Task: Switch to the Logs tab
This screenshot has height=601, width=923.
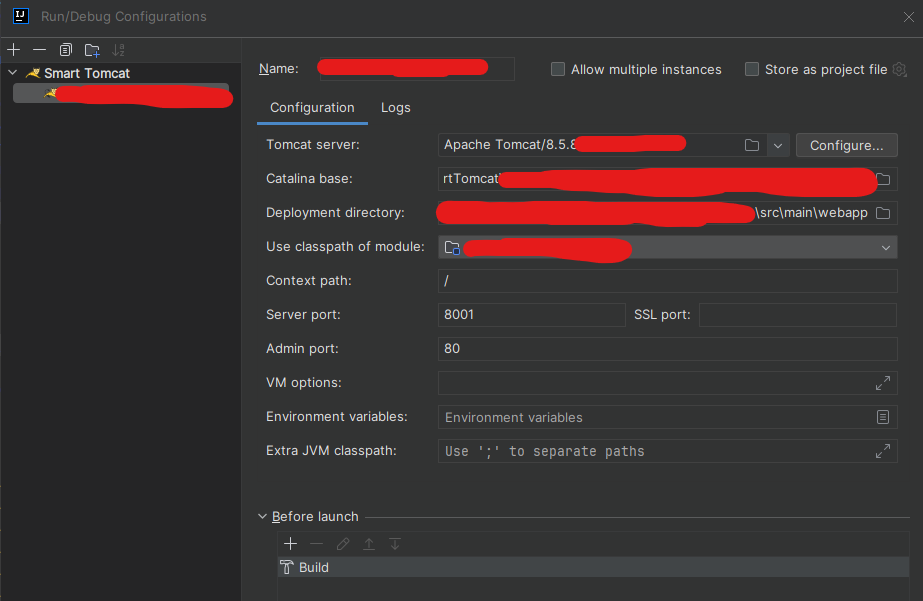Action: [x=396, y=108]
